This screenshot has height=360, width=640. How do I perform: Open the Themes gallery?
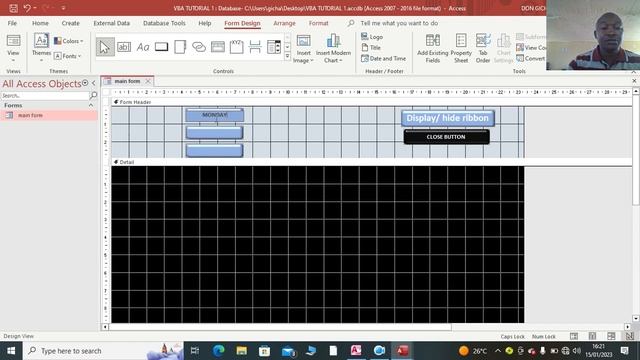(x=41, y=49)
